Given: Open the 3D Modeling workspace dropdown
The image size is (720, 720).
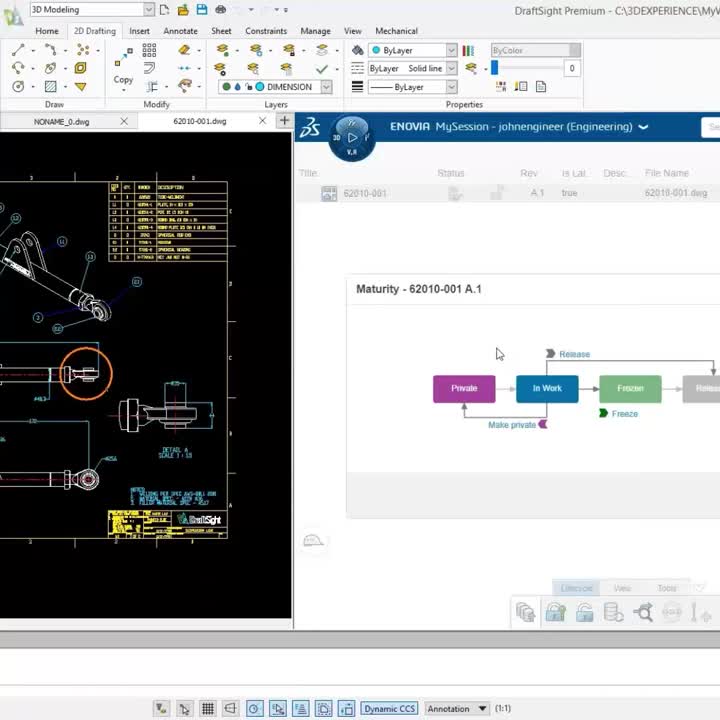Looking at the screenshot, I should coord(149,9).
